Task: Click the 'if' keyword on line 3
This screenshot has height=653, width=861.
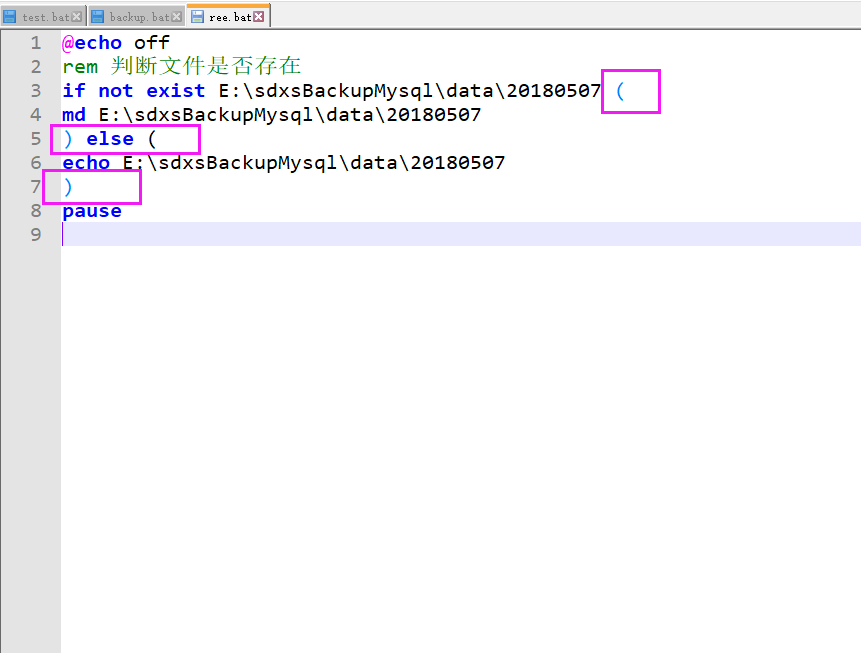Action: [x=74, y=91]
